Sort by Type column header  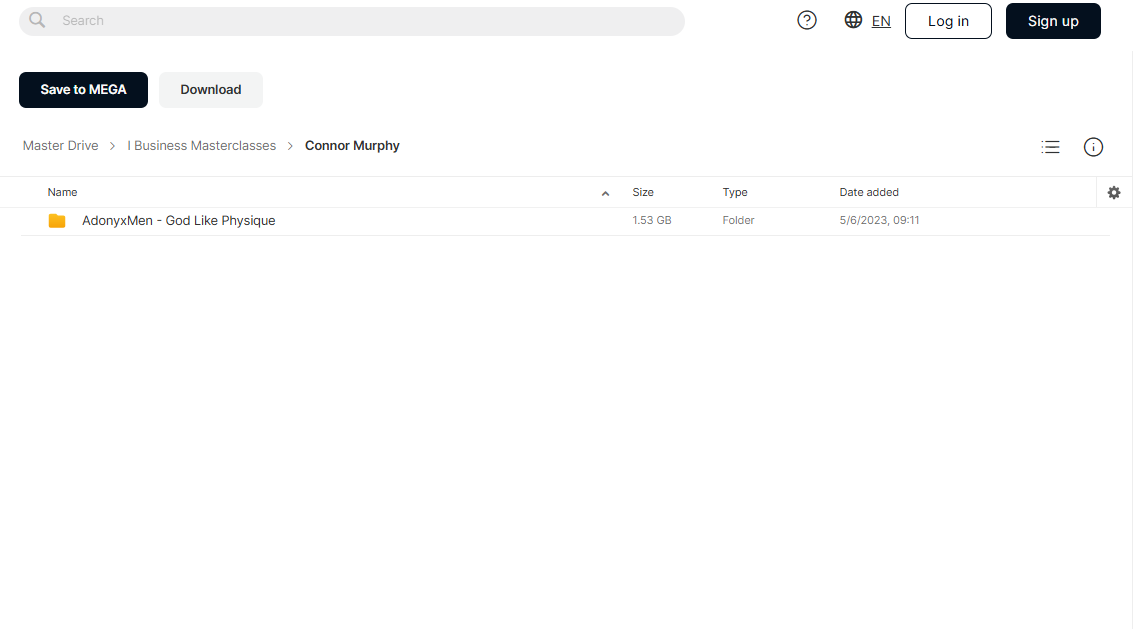[735, 192]
